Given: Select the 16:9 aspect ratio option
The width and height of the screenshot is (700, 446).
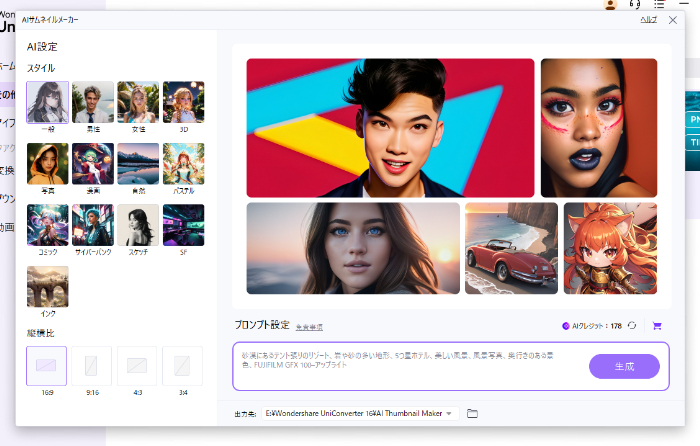Looking at the screenshot, I should [46, 366].
